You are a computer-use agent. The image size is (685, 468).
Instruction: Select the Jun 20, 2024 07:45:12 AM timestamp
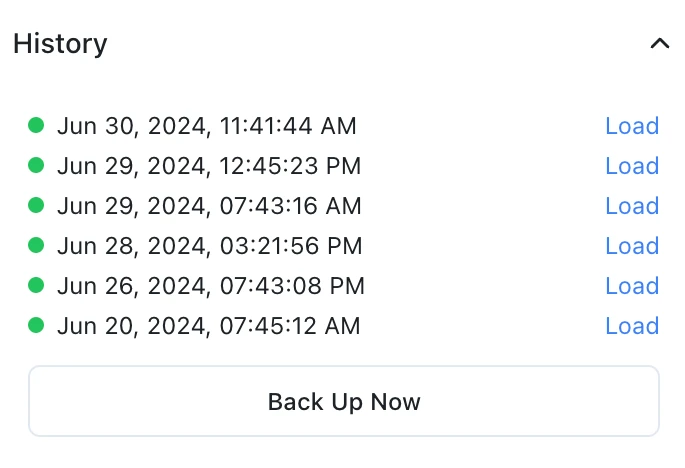[x=208, y=326]
